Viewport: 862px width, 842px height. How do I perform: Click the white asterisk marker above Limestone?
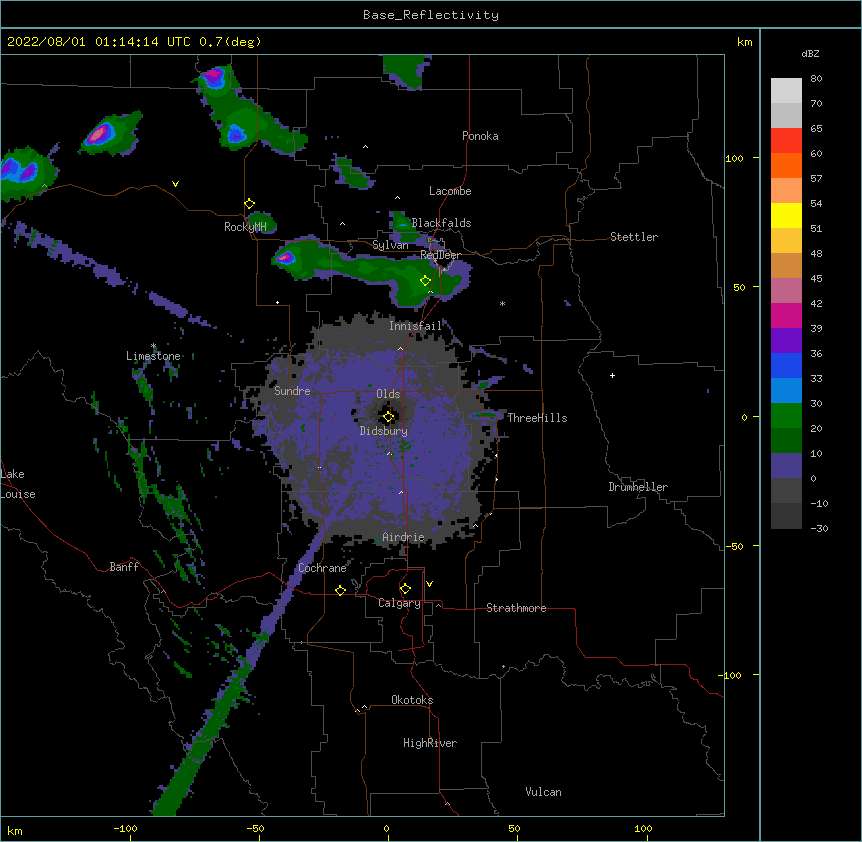coord(153,346)
